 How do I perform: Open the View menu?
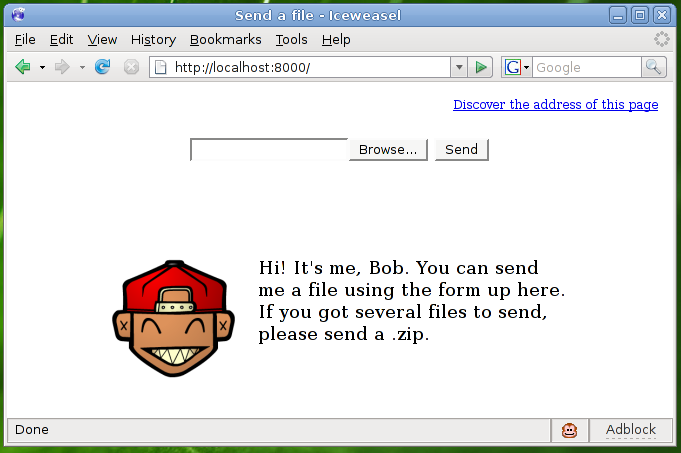(x=102, y=40)
